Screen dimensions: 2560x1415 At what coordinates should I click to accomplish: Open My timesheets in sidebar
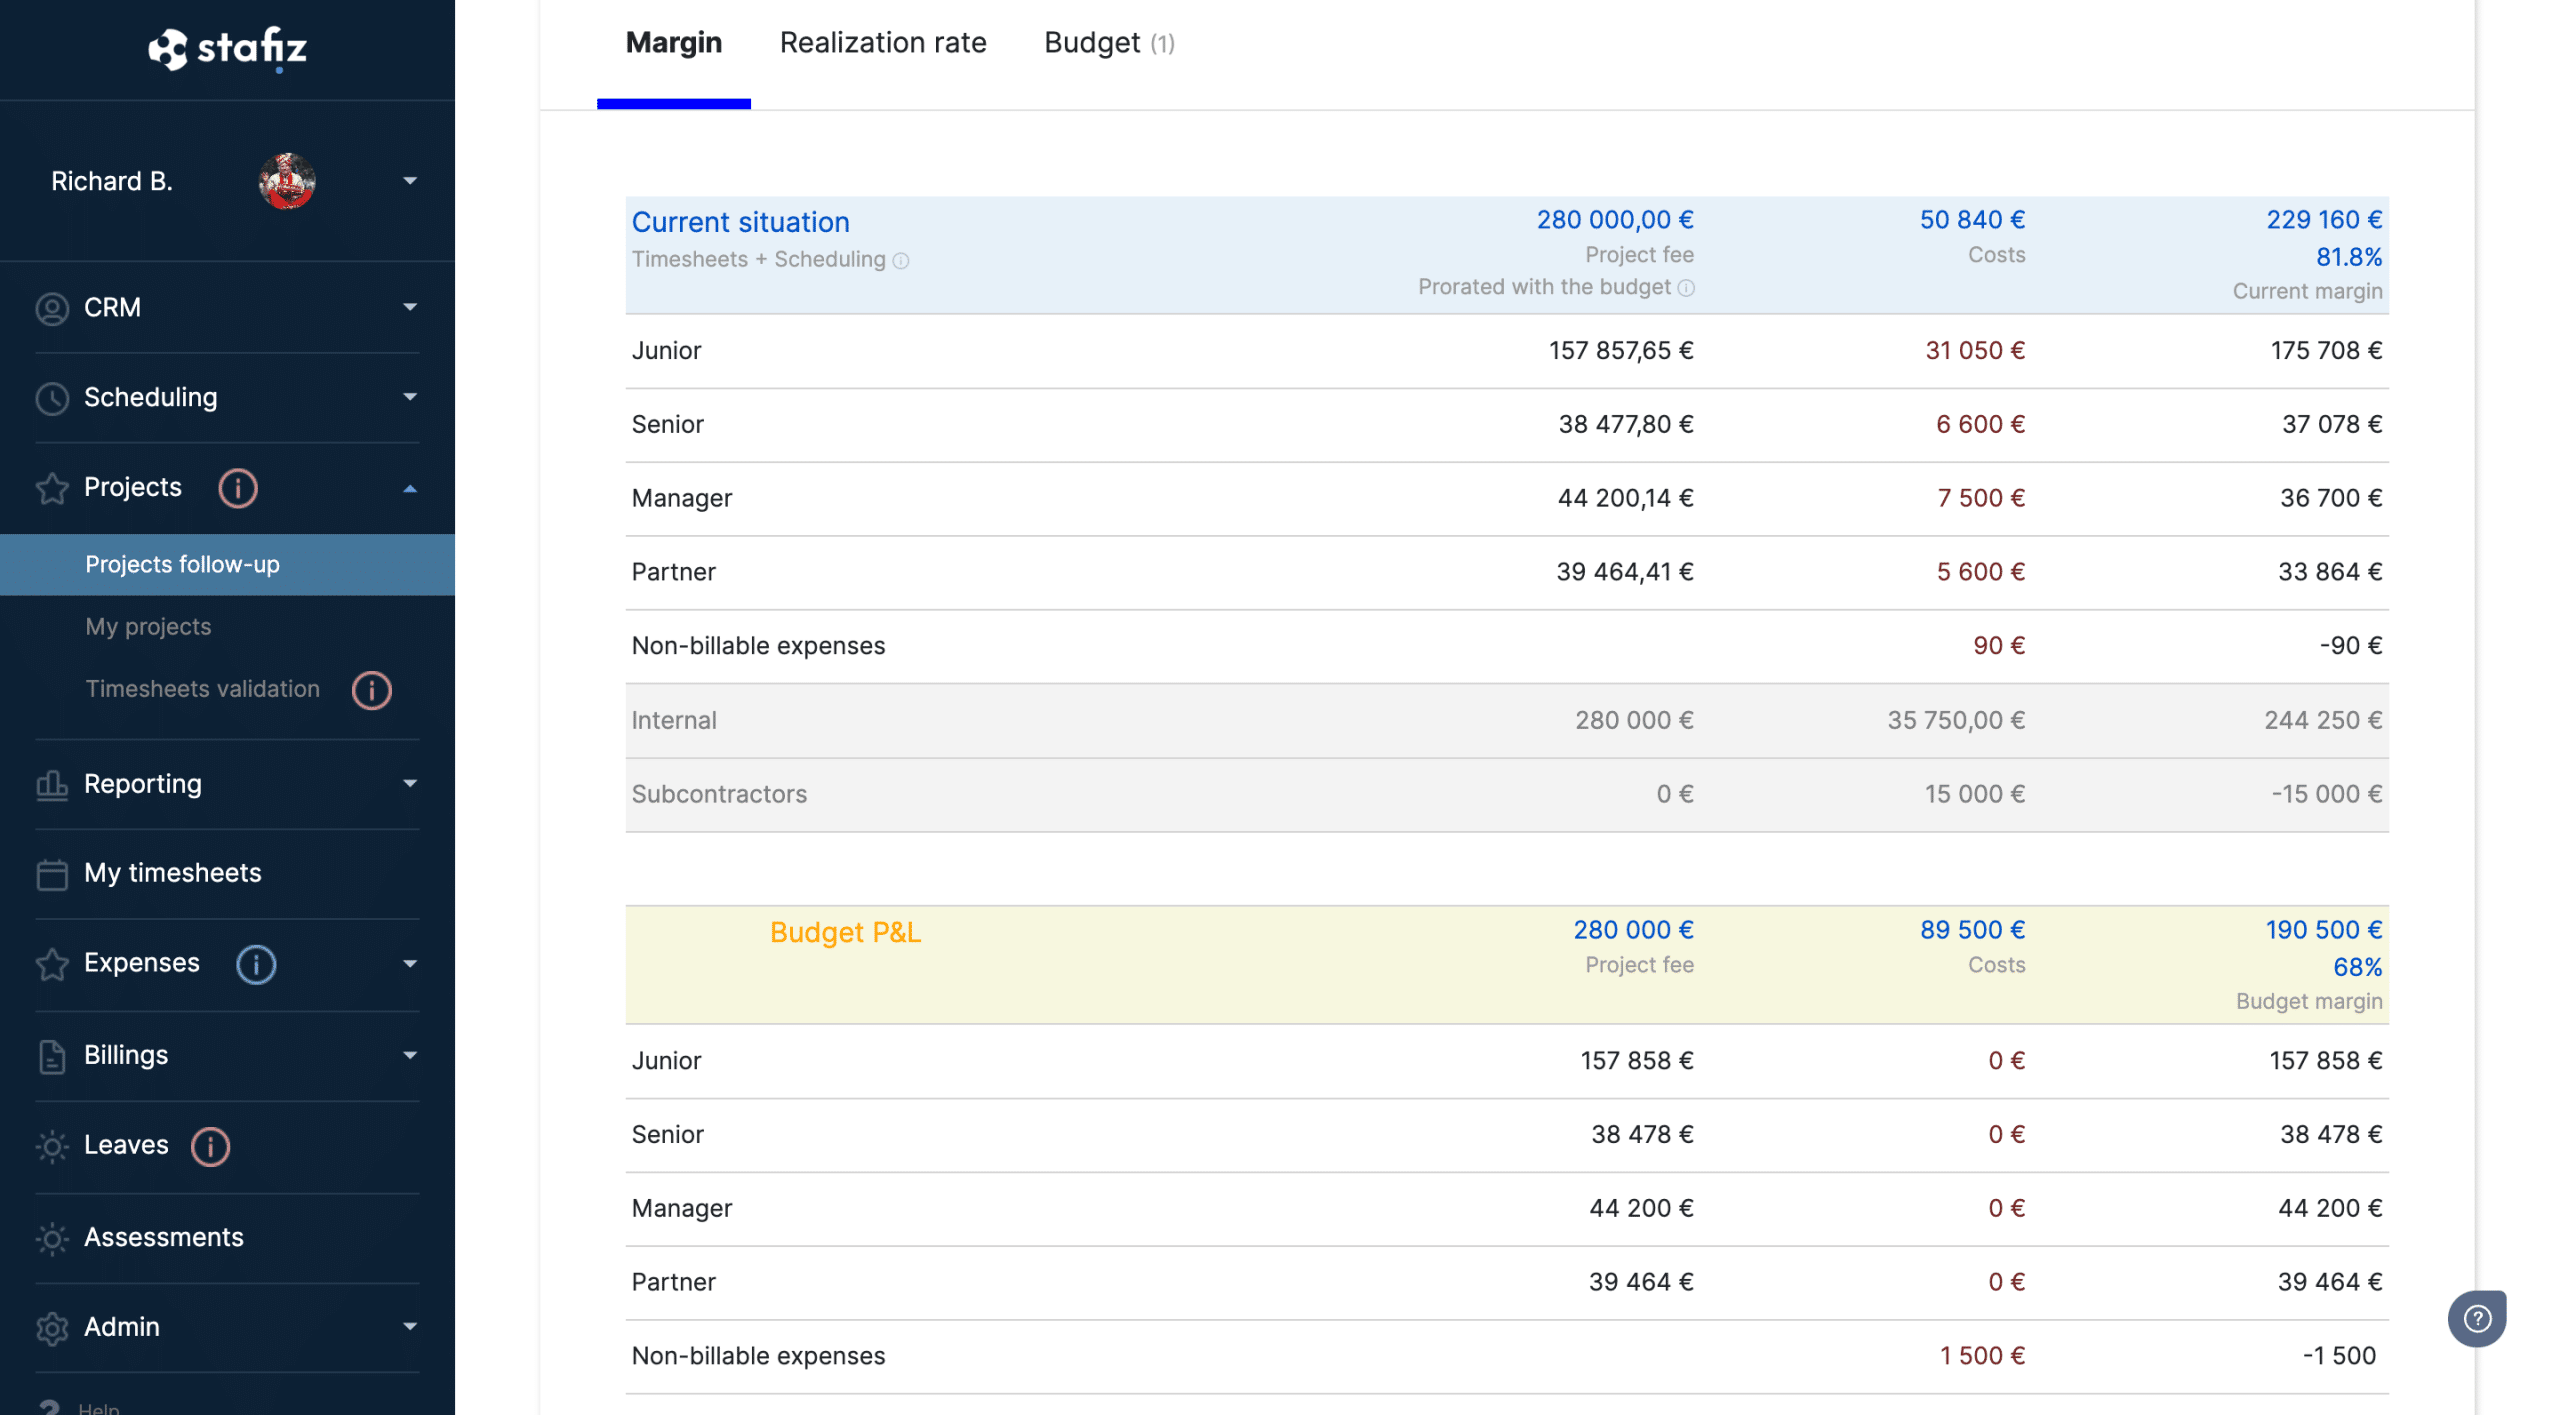click(x=172, y=873)
